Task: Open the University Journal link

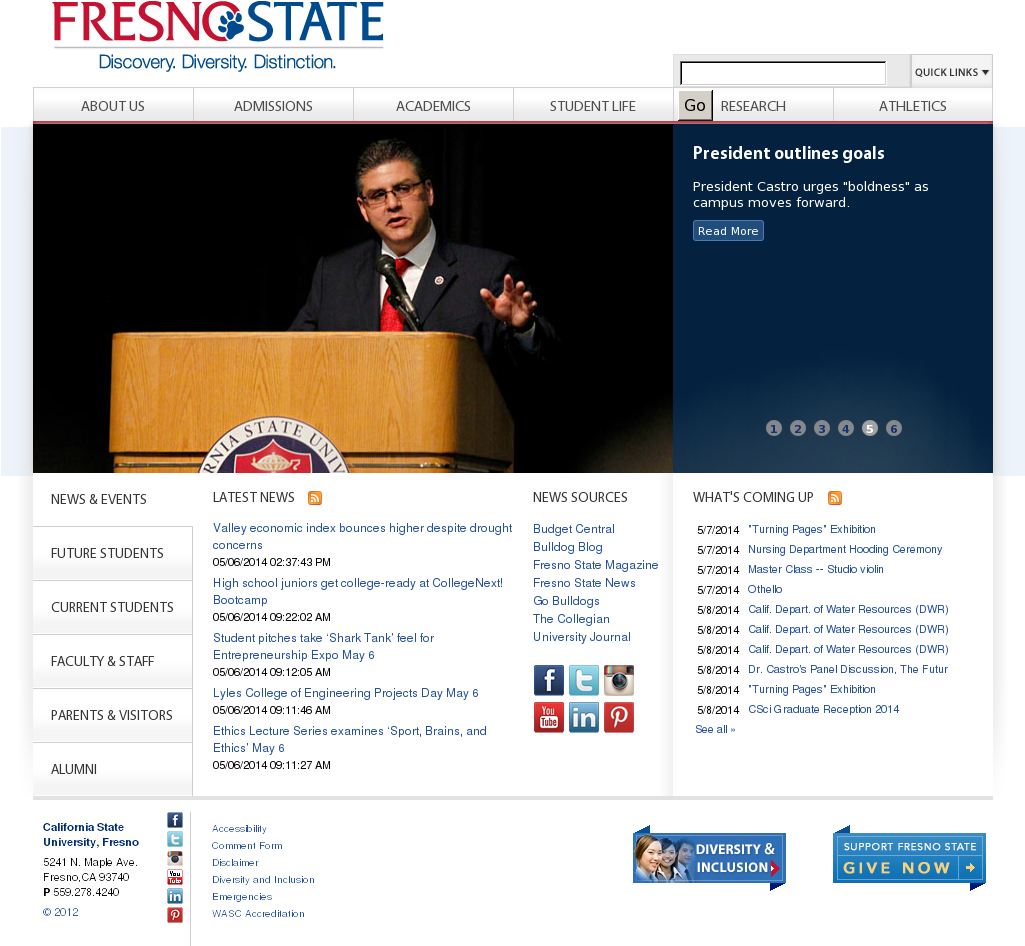Action: click(582, 637)
